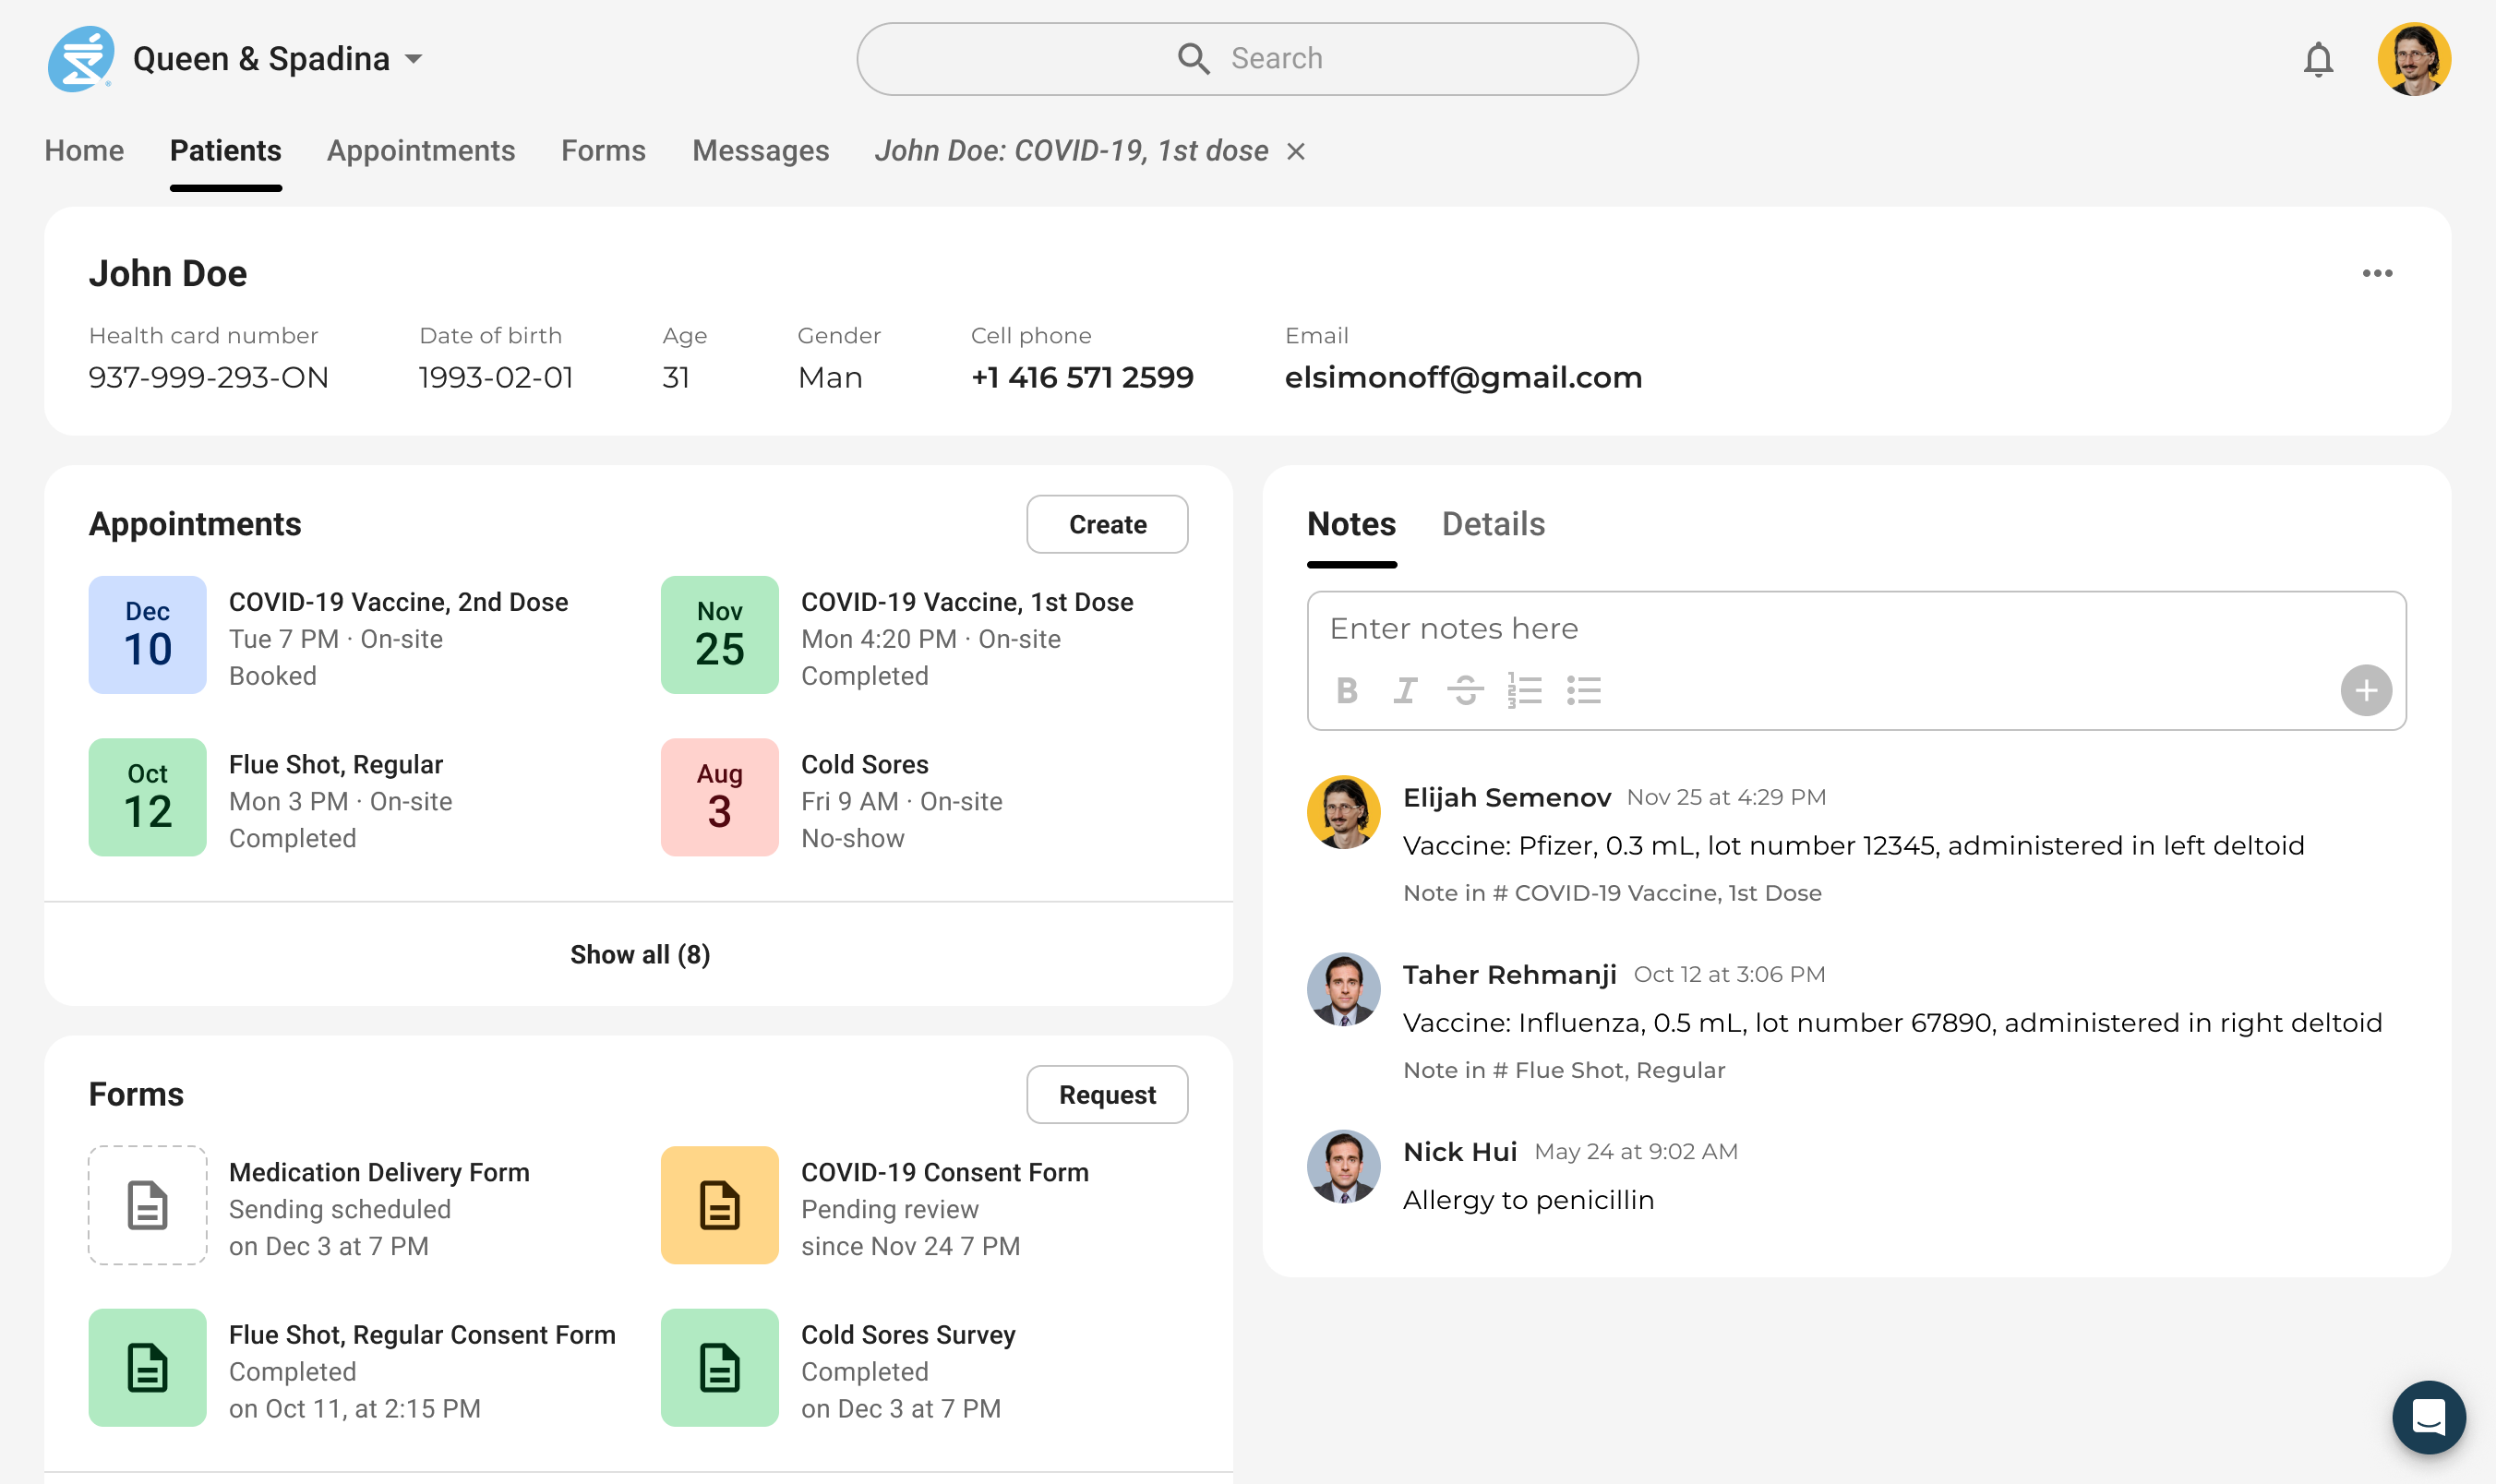Close the John Doe COVID-19 tab
This screenshot has width=2496, height=1484.
pyautogui.click(x=1296, y=151)
